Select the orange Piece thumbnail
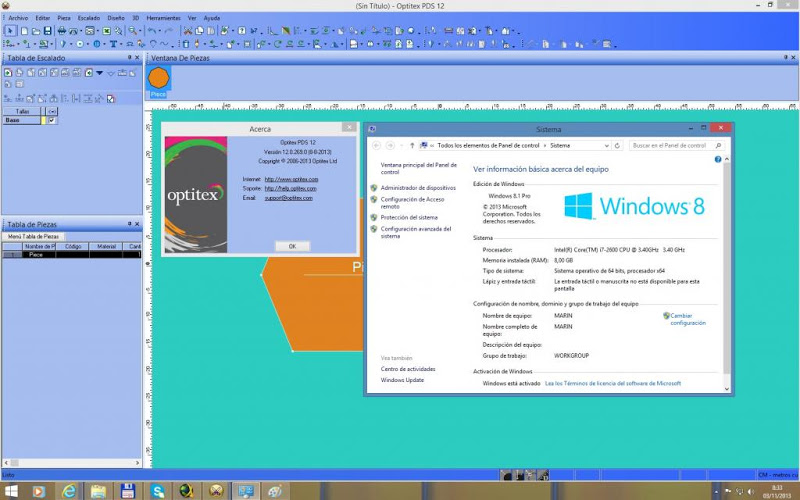800x500 pixels. point(158,79)
